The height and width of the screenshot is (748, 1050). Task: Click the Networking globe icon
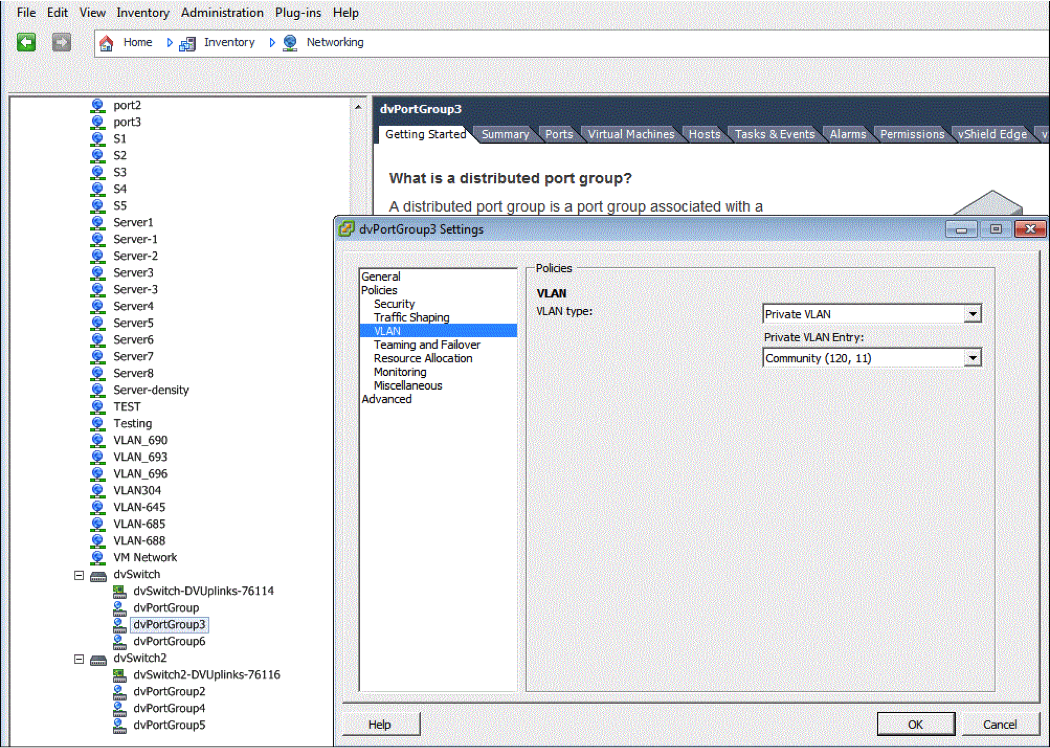pyautogui.click(x=290, y=43)
